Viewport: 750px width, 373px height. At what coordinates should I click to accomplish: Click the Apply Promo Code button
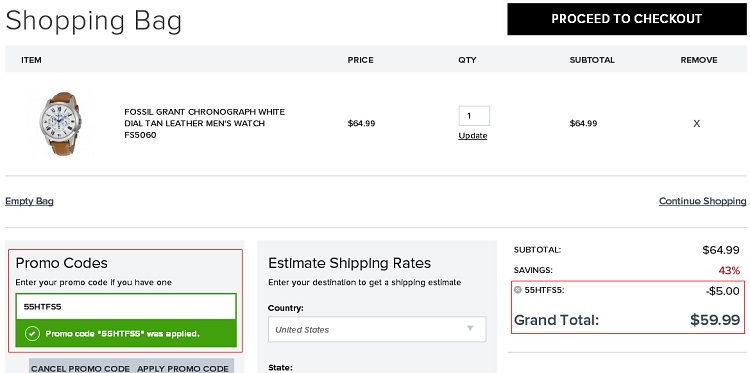(183, 368)
